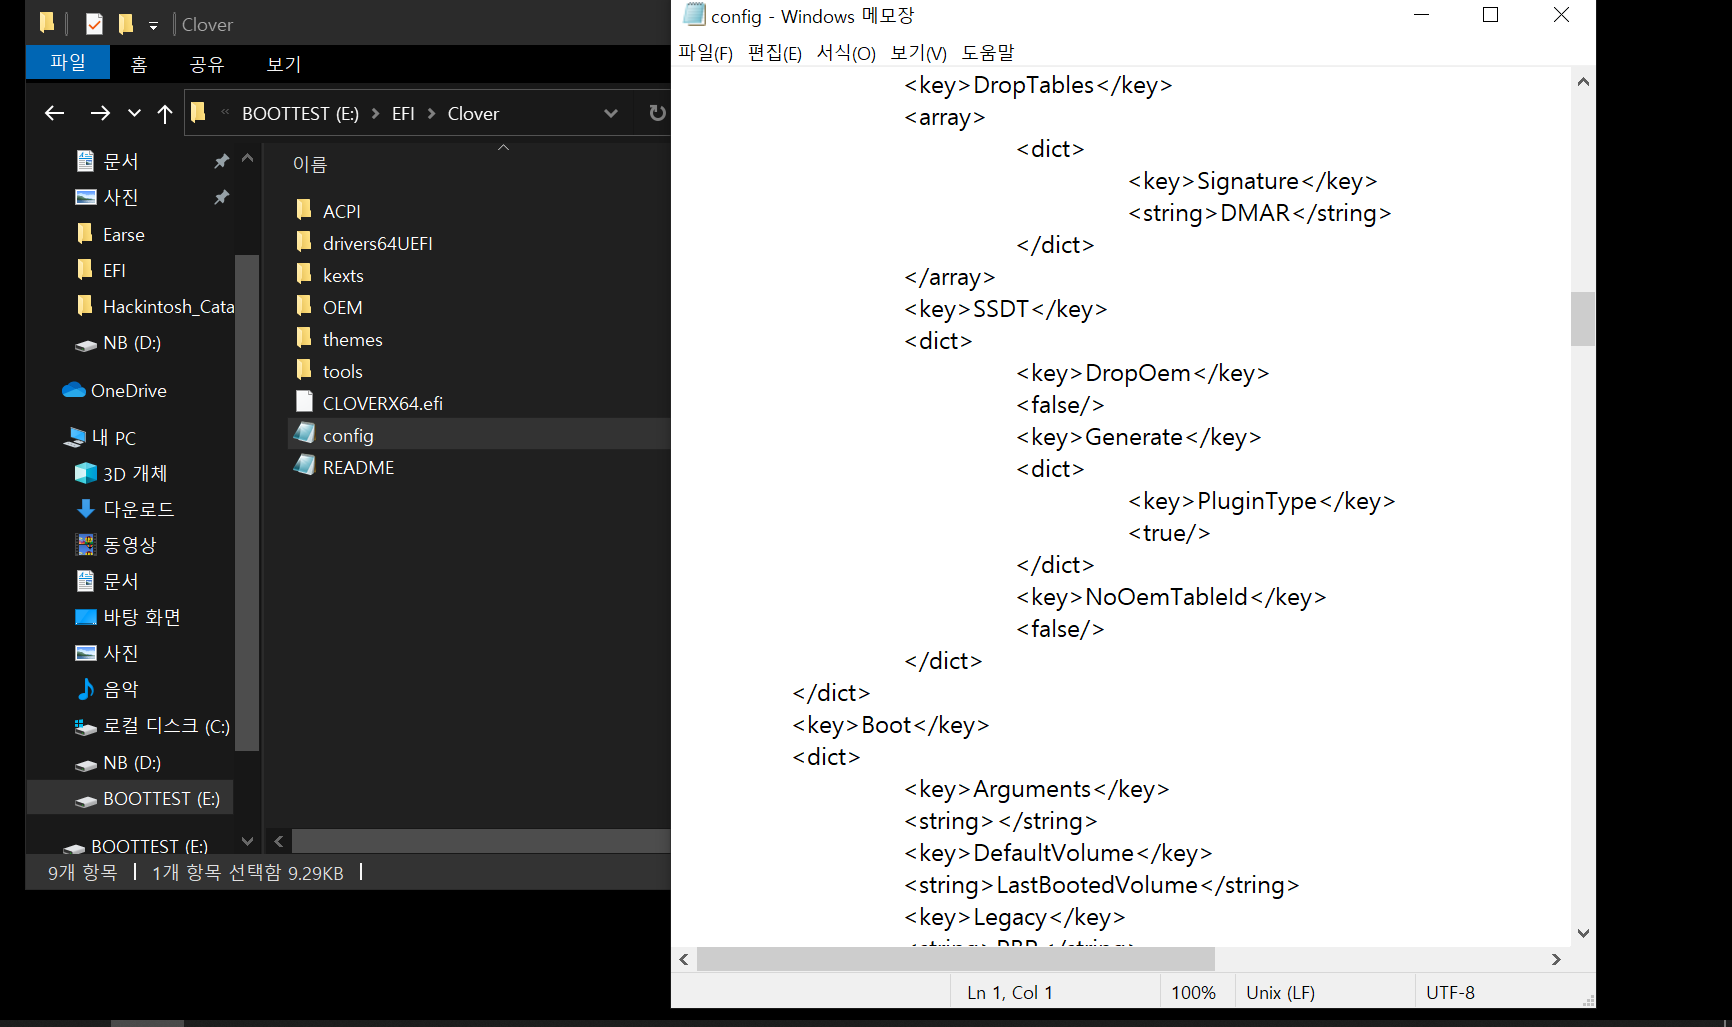
Task: Click EFI in address breadcrumb
Action: tap(403, 114)
